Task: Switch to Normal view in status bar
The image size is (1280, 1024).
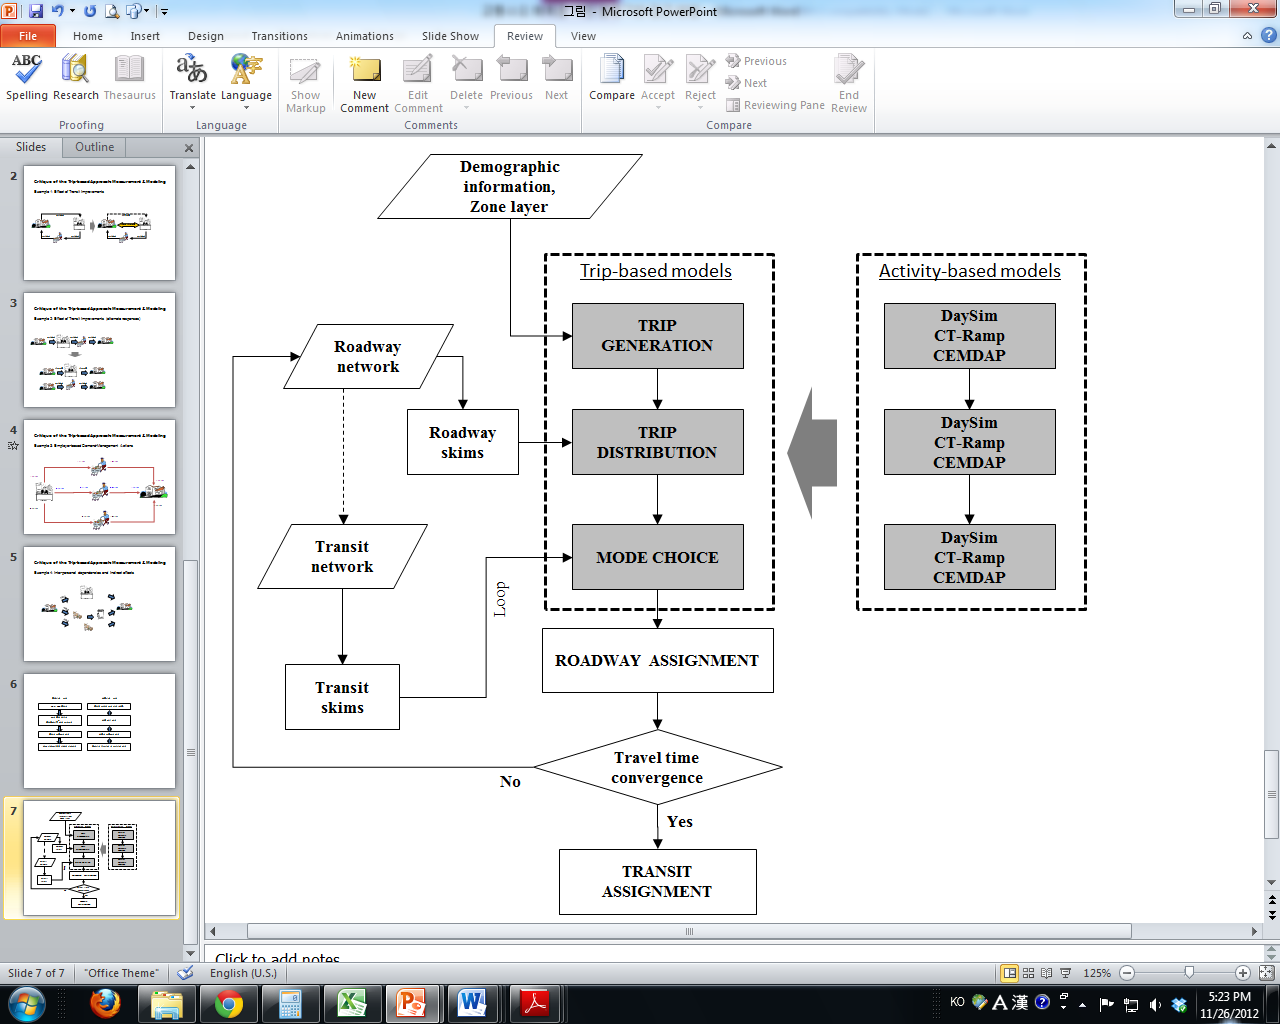Action: pos(1010,973)
